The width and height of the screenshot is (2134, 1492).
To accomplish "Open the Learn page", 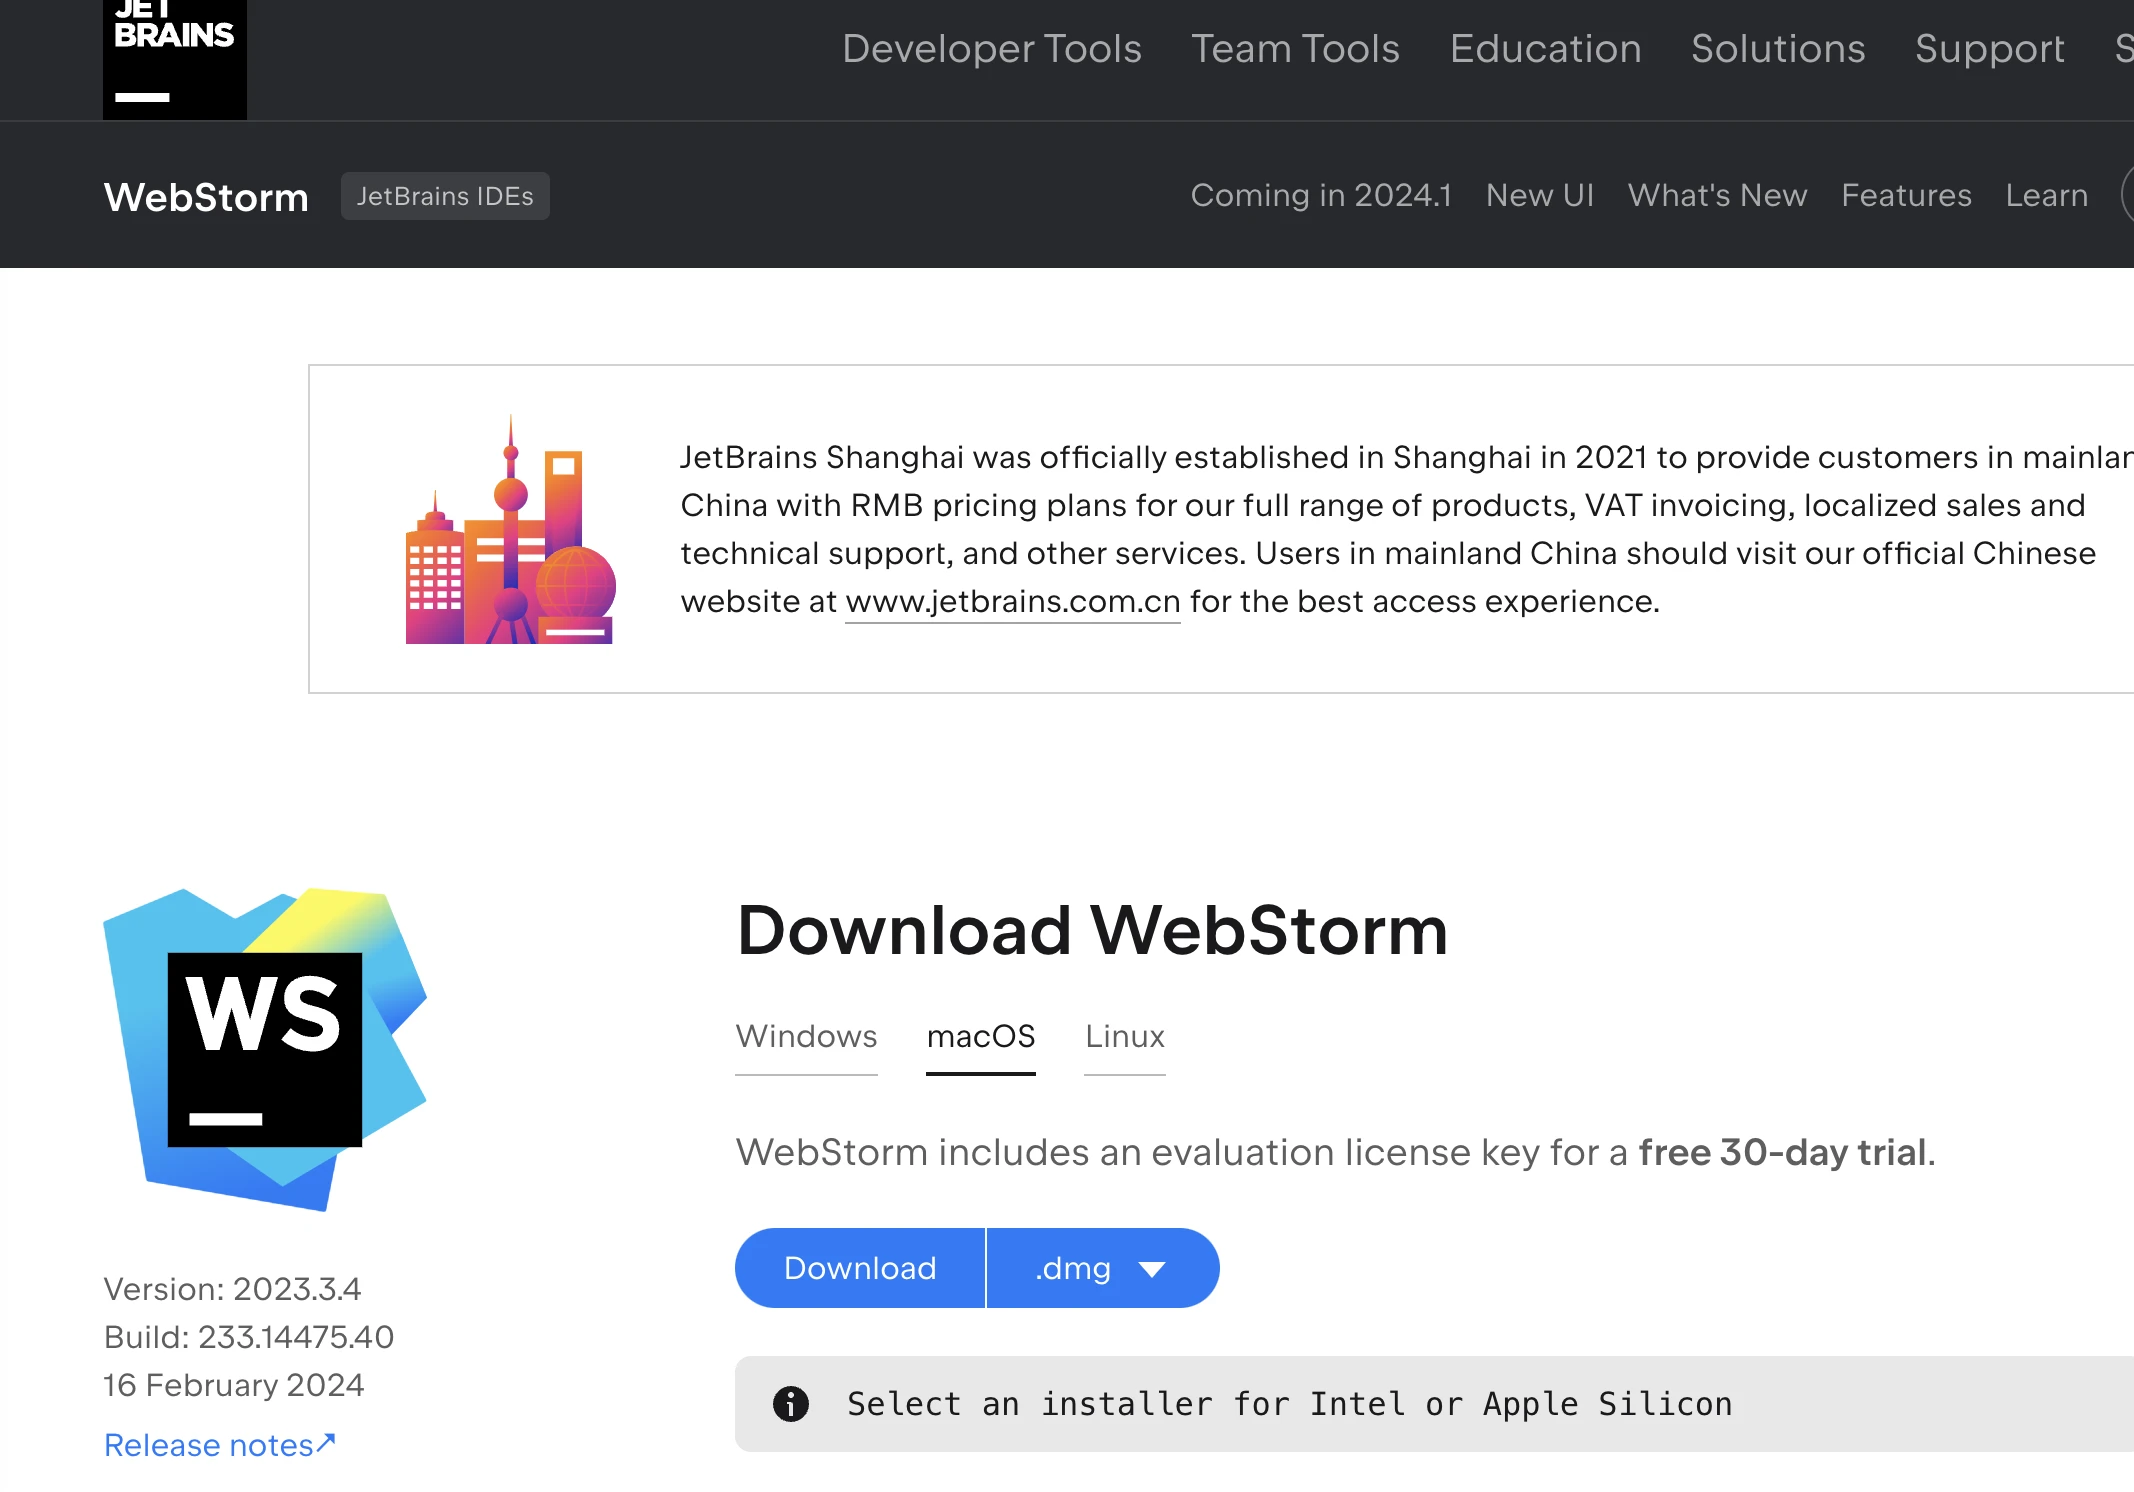I will coord(2047,195).
